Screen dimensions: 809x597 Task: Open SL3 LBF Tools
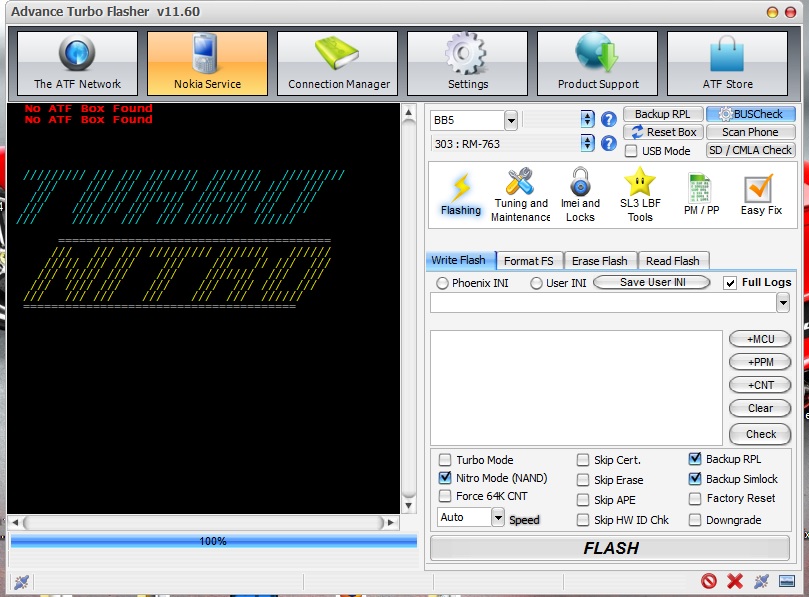pos(640,195)
